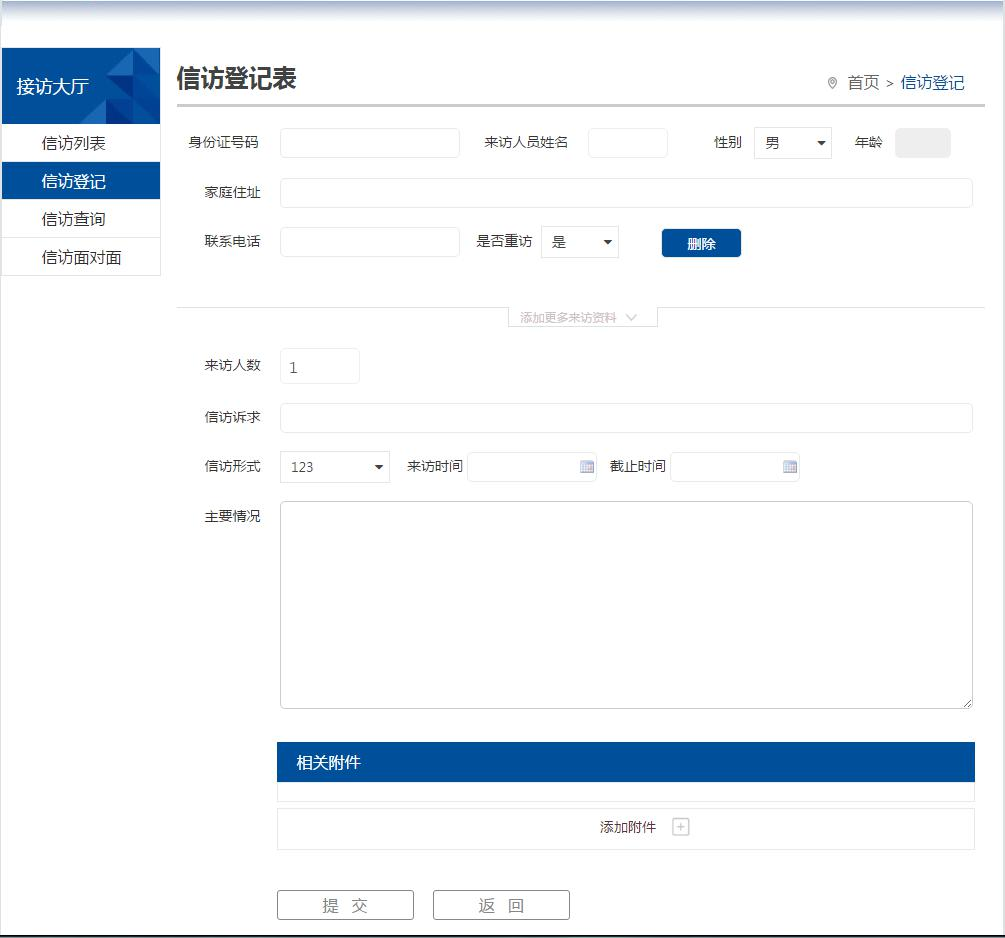The width and height of the screenshot is (1005, 938).
Task: Click into the 家庭住址 text field
Action: [x=626, y=193]
